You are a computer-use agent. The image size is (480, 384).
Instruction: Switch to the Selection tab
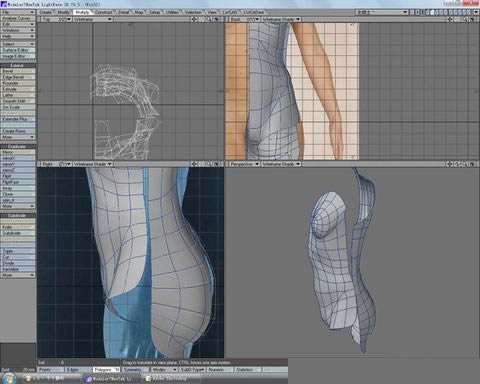[x=193, y=12]
